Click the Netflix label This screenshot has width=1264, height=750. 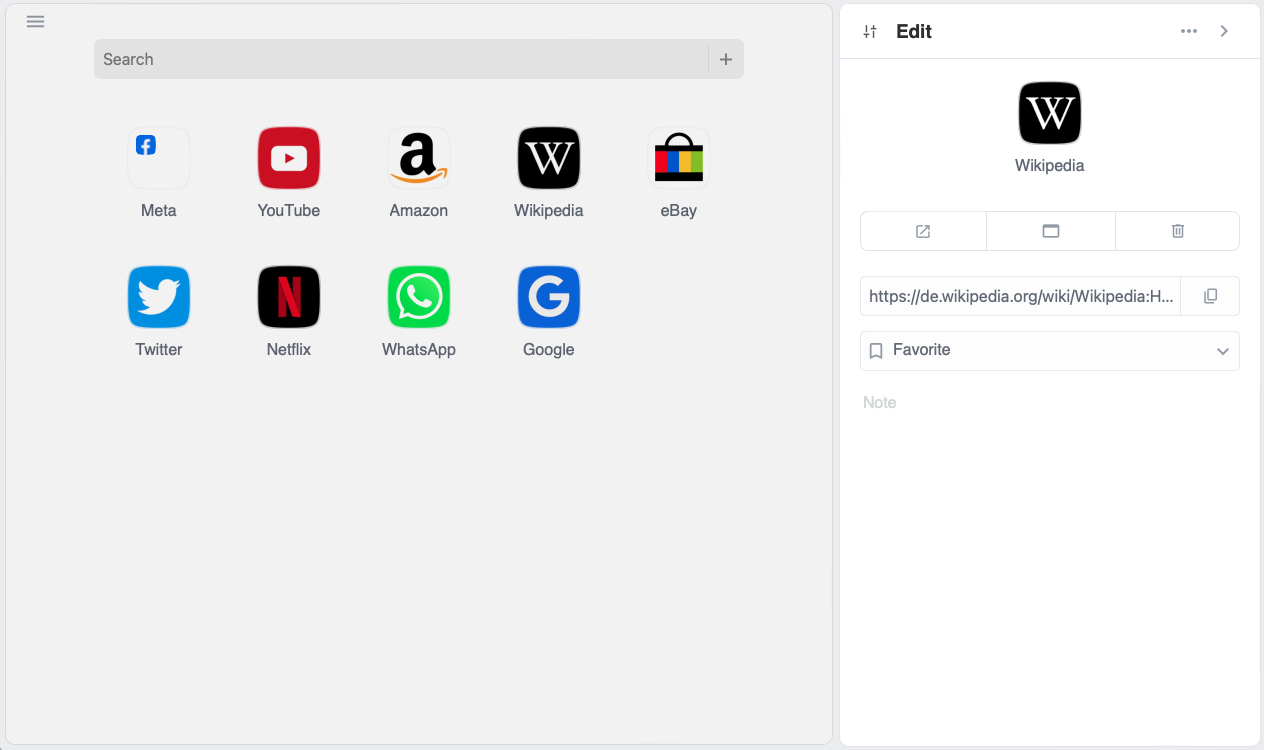tap(289, 350)
